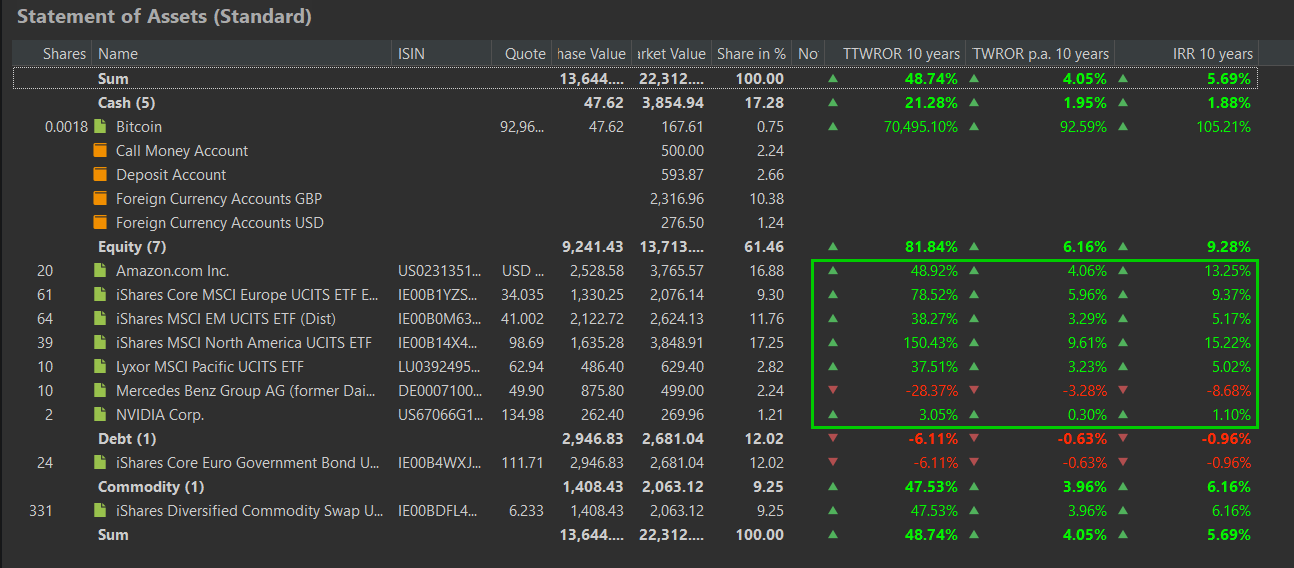Viewport: 1294px width, 568px height.
Task: Select the bottom Sum row
Action: (635, 535)
